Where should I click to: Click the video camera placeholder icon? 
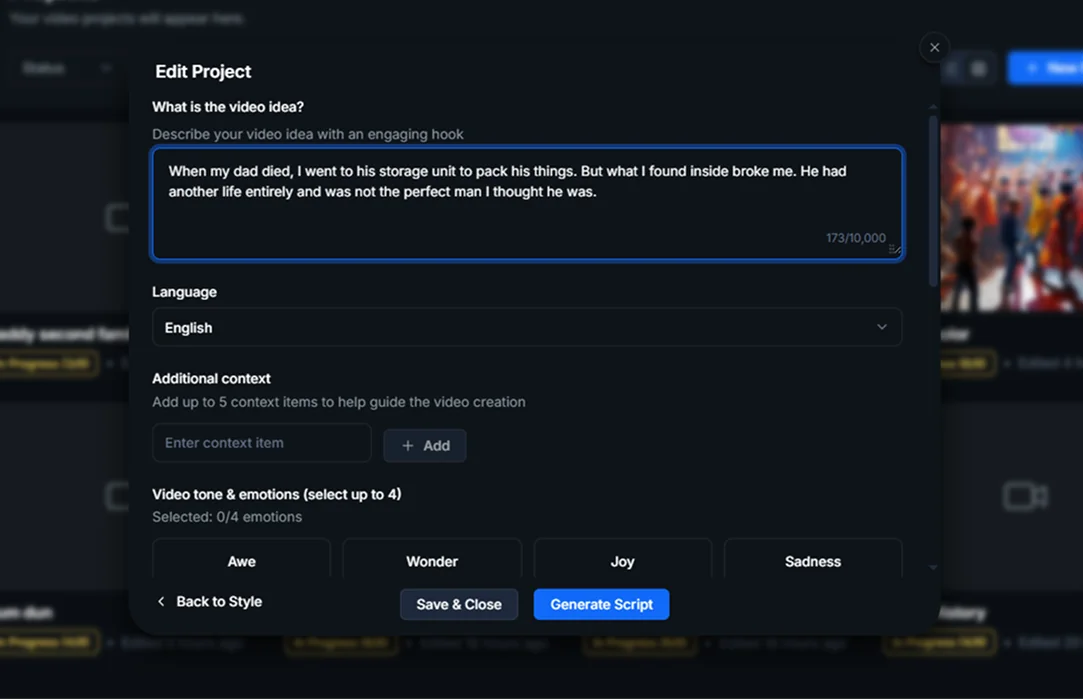click(x=1025, y=496)
